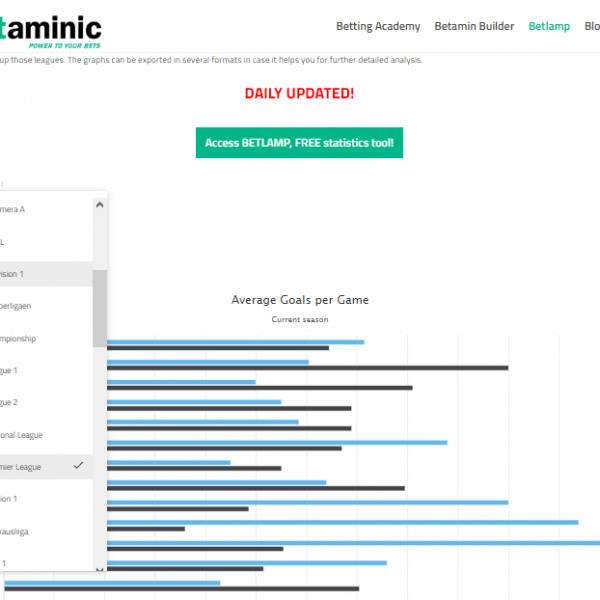Click the dropdown list scroll down arrow

pyautogui.click(x=99, y=569)
